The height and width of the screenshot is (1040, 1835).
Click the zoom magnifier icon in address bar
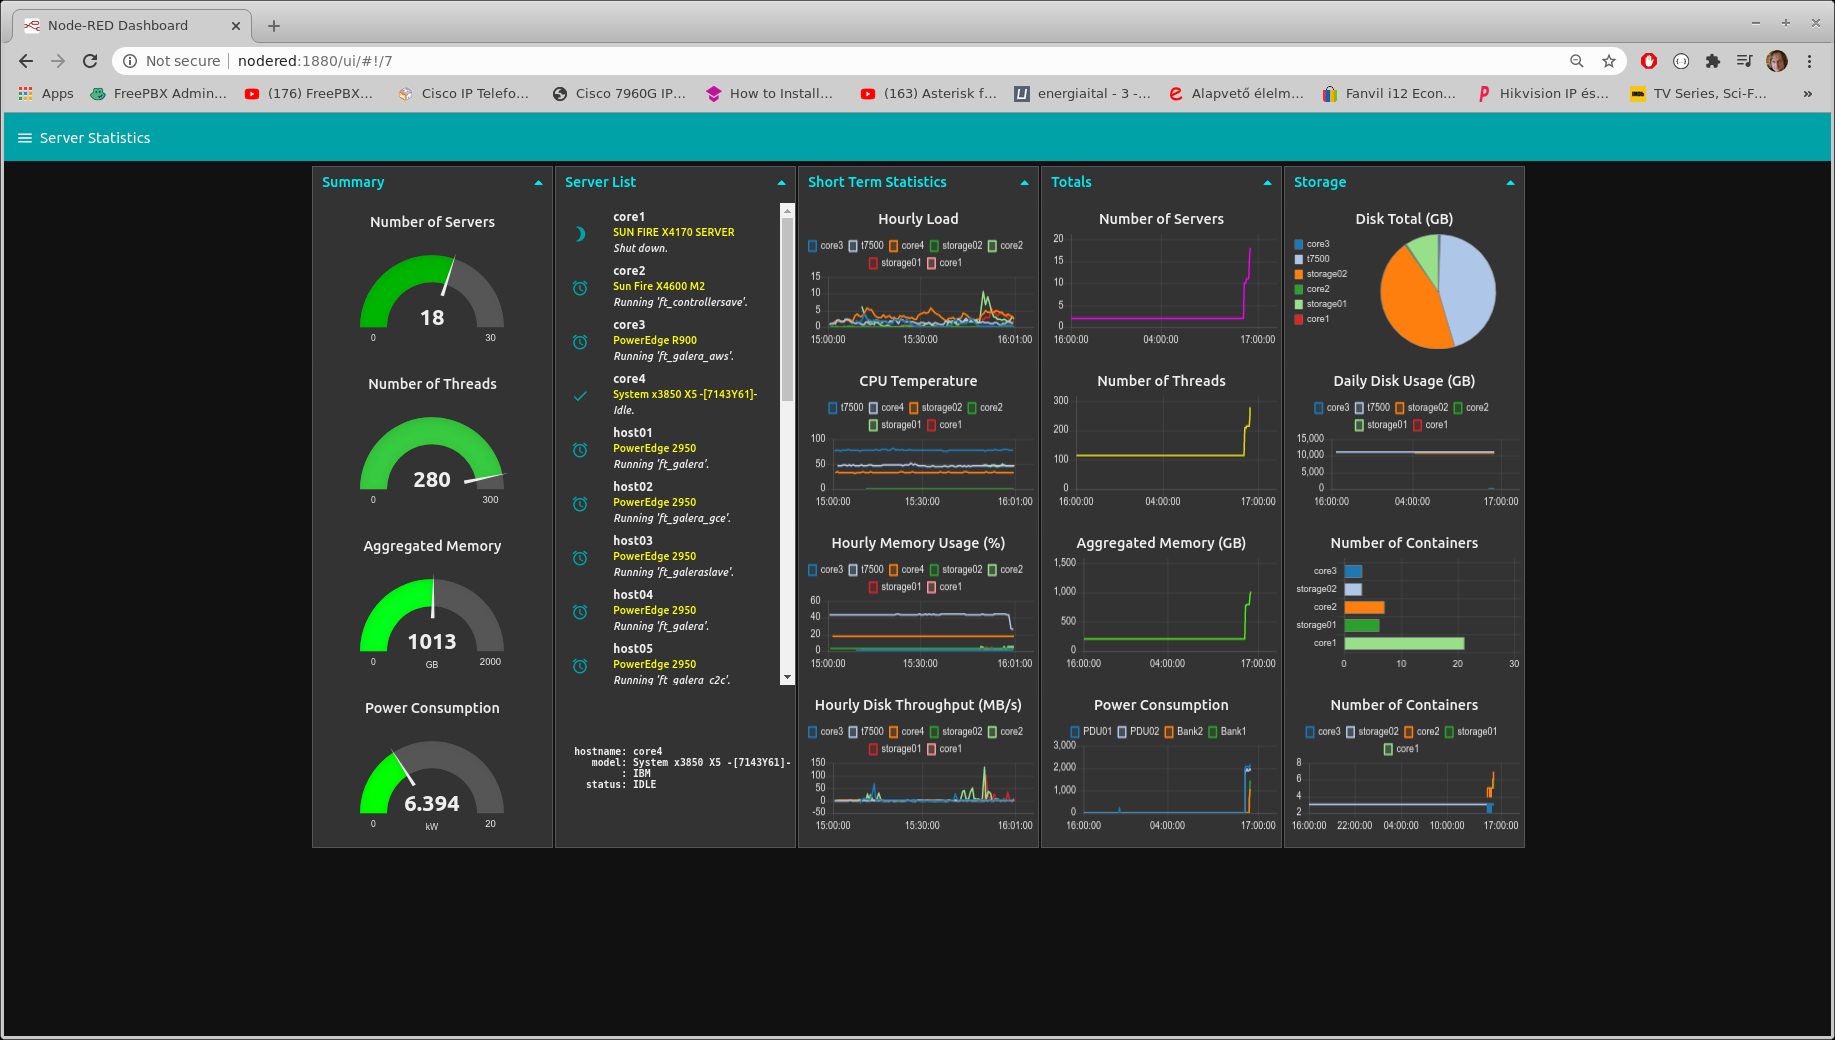coord(1577,61)
